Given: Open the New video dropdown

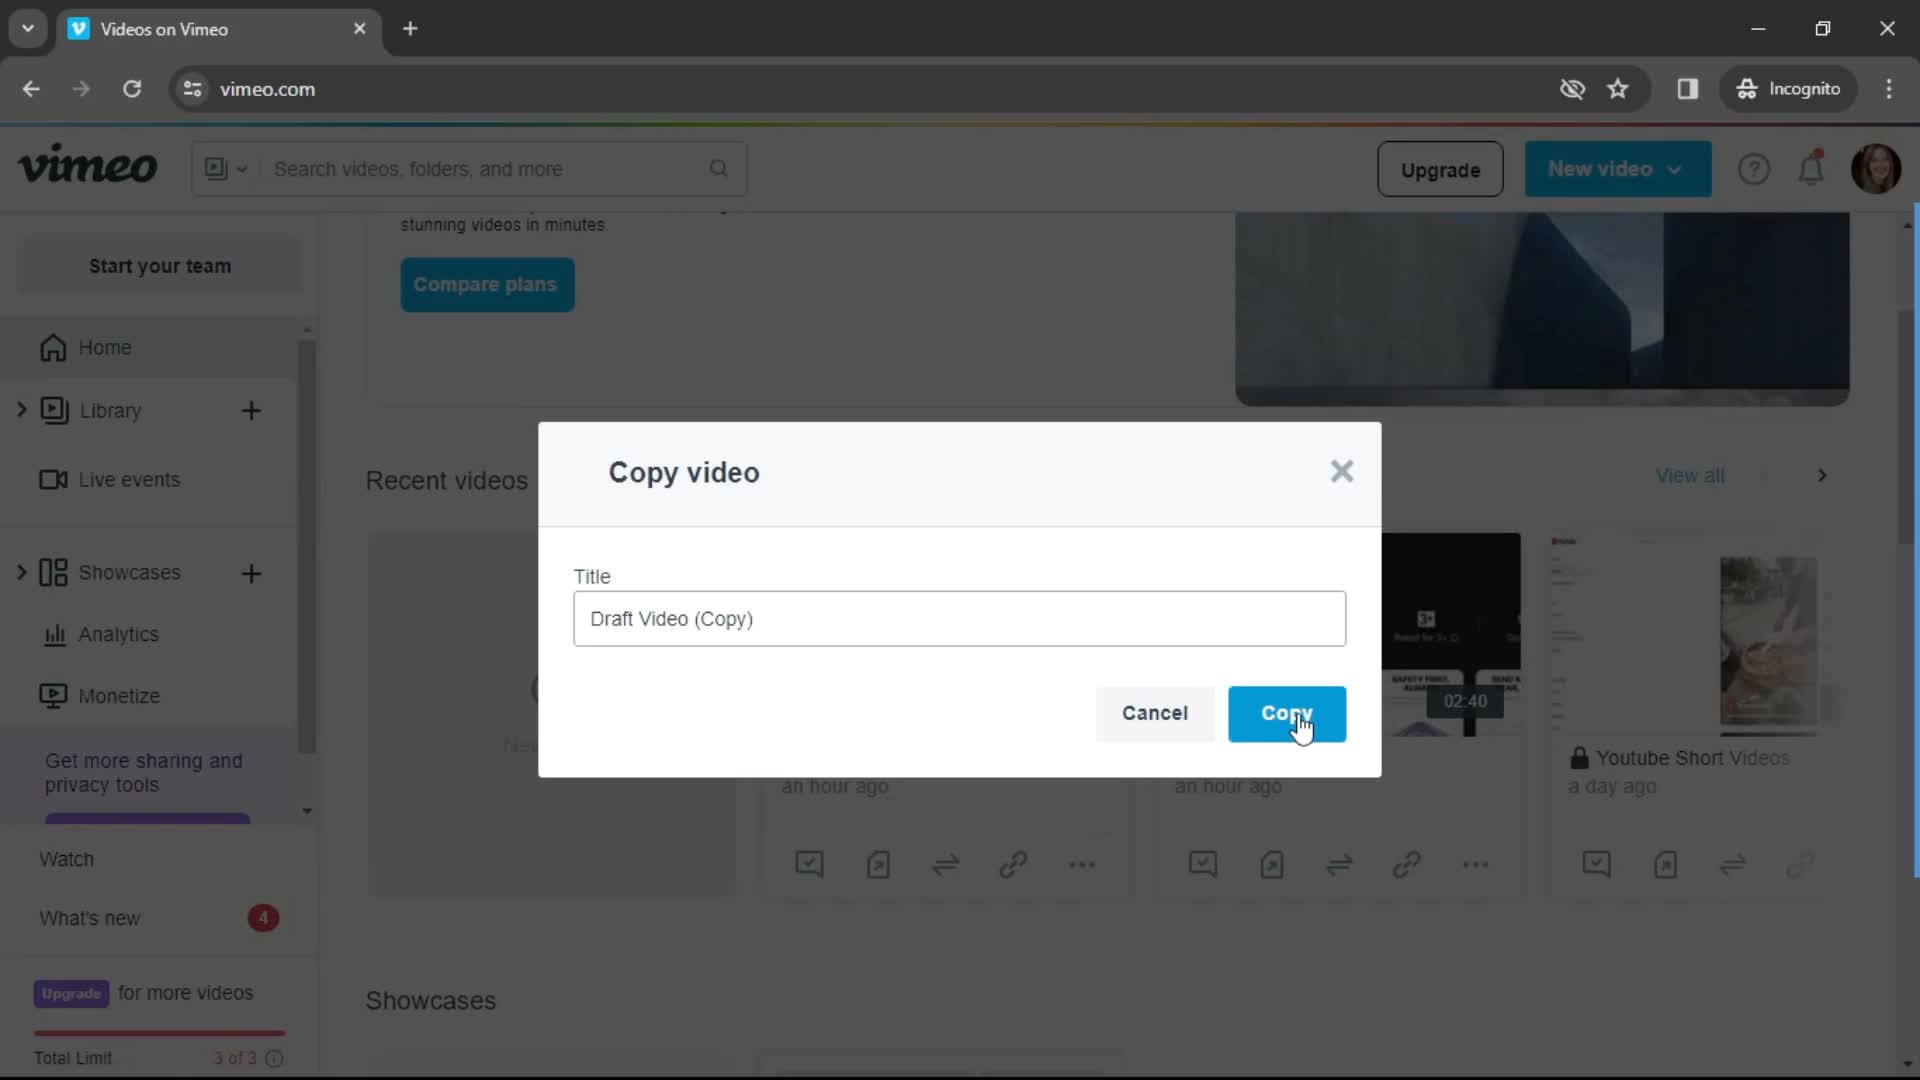Looking at the screenshot, I should (1617, 169).
